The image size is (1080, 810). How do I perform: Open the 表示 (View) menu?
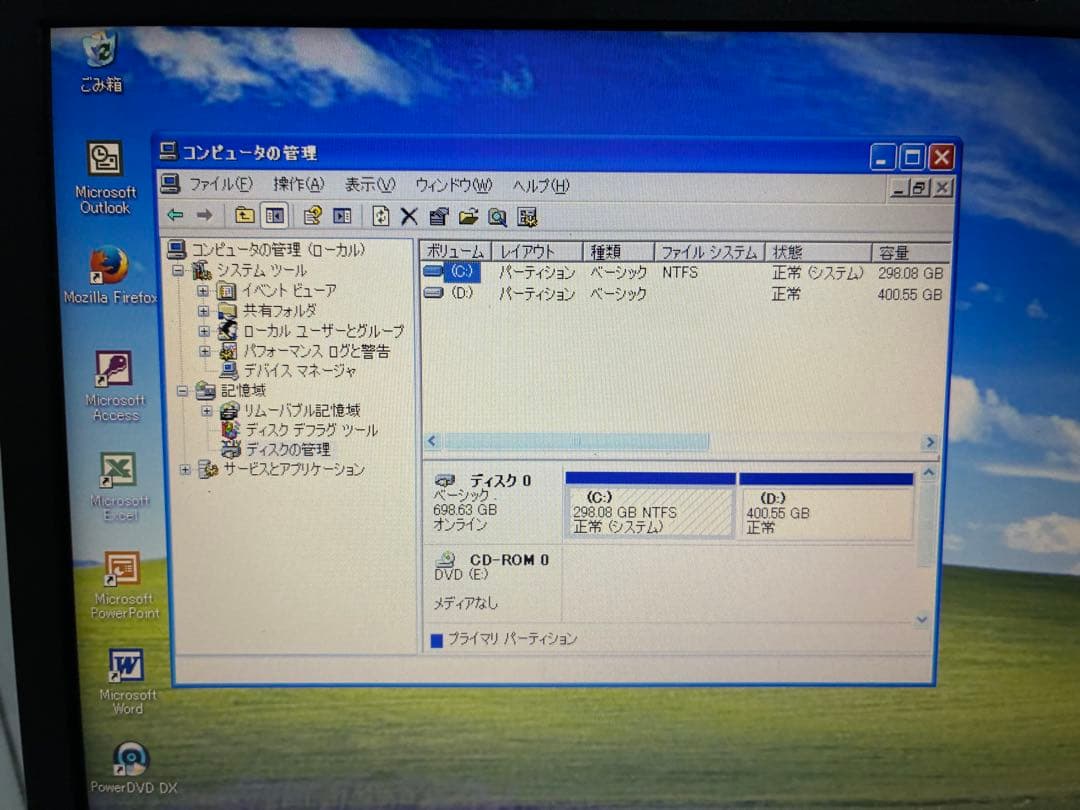[368, 185]
